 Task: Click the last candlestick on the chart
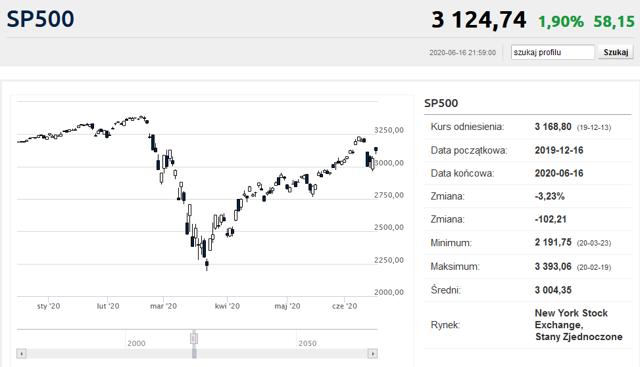click(x=376, y=150)
